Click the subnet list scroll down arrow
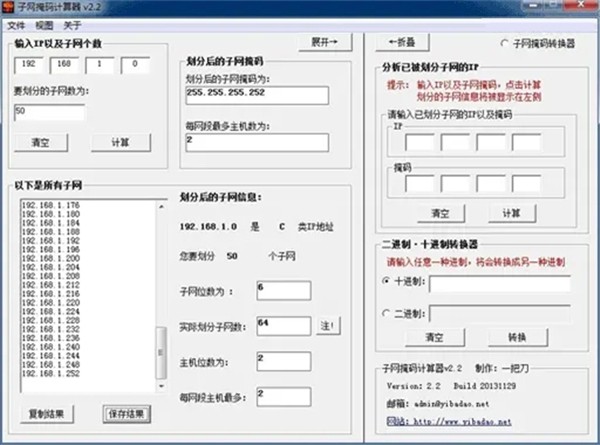The width and height of the screenshot is (600, 445). pyautogui.click(x=161, y=386)
